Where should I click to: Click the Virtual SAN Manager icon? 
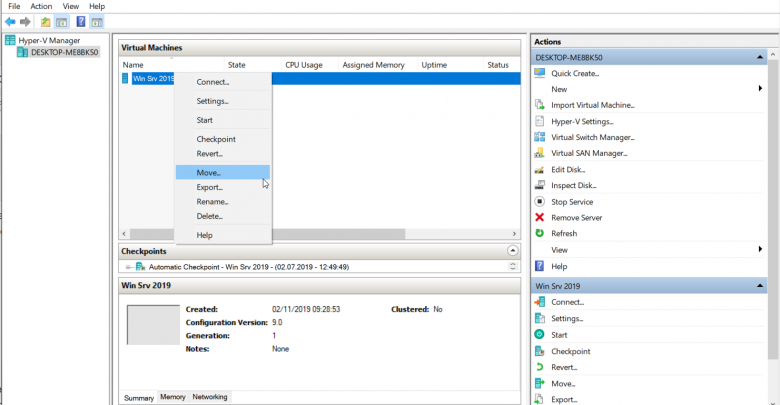click(539, 153)
